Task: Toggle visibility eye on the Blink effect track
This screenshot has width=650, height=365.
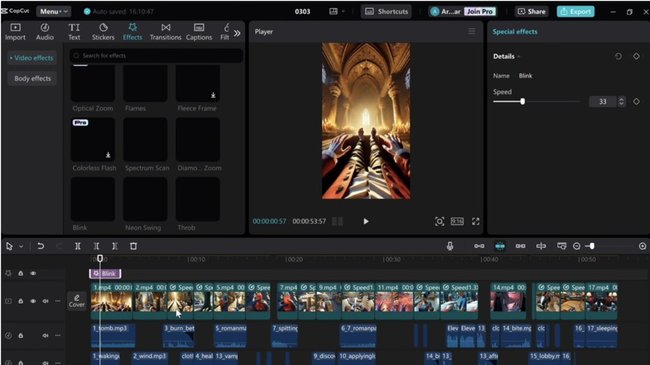Action: [x=33, y=273]
